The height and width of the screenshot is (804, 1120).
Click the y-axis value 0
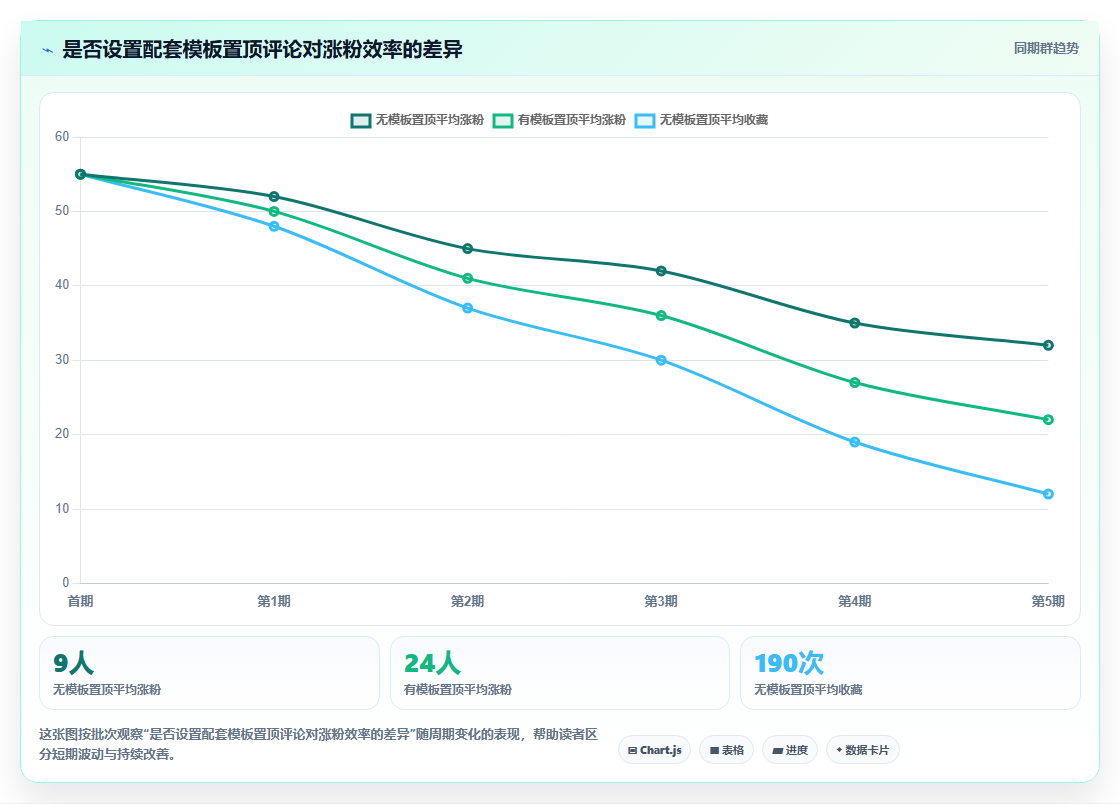coord(66,583)
